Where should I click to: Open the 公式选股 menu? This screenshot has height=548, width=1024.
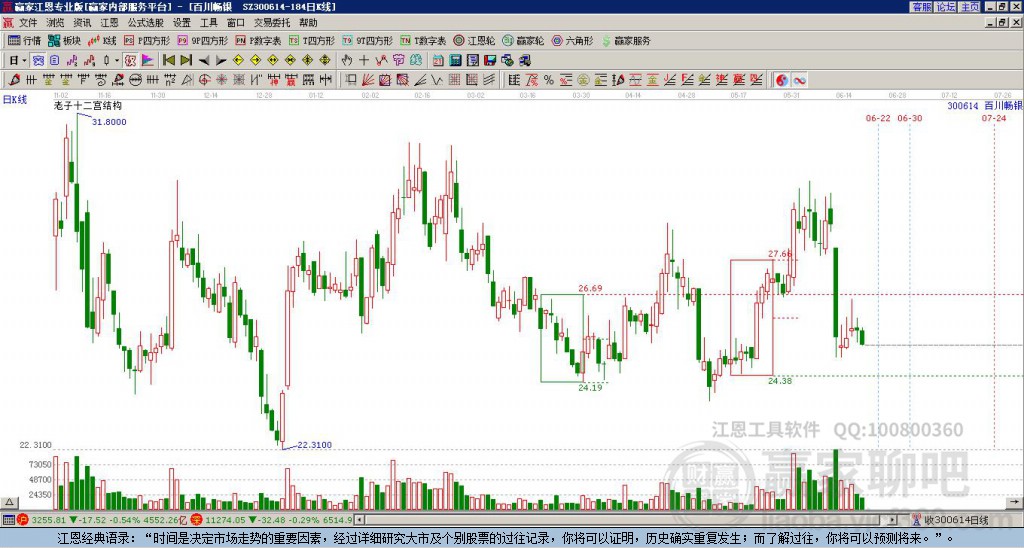pos(146,23)
